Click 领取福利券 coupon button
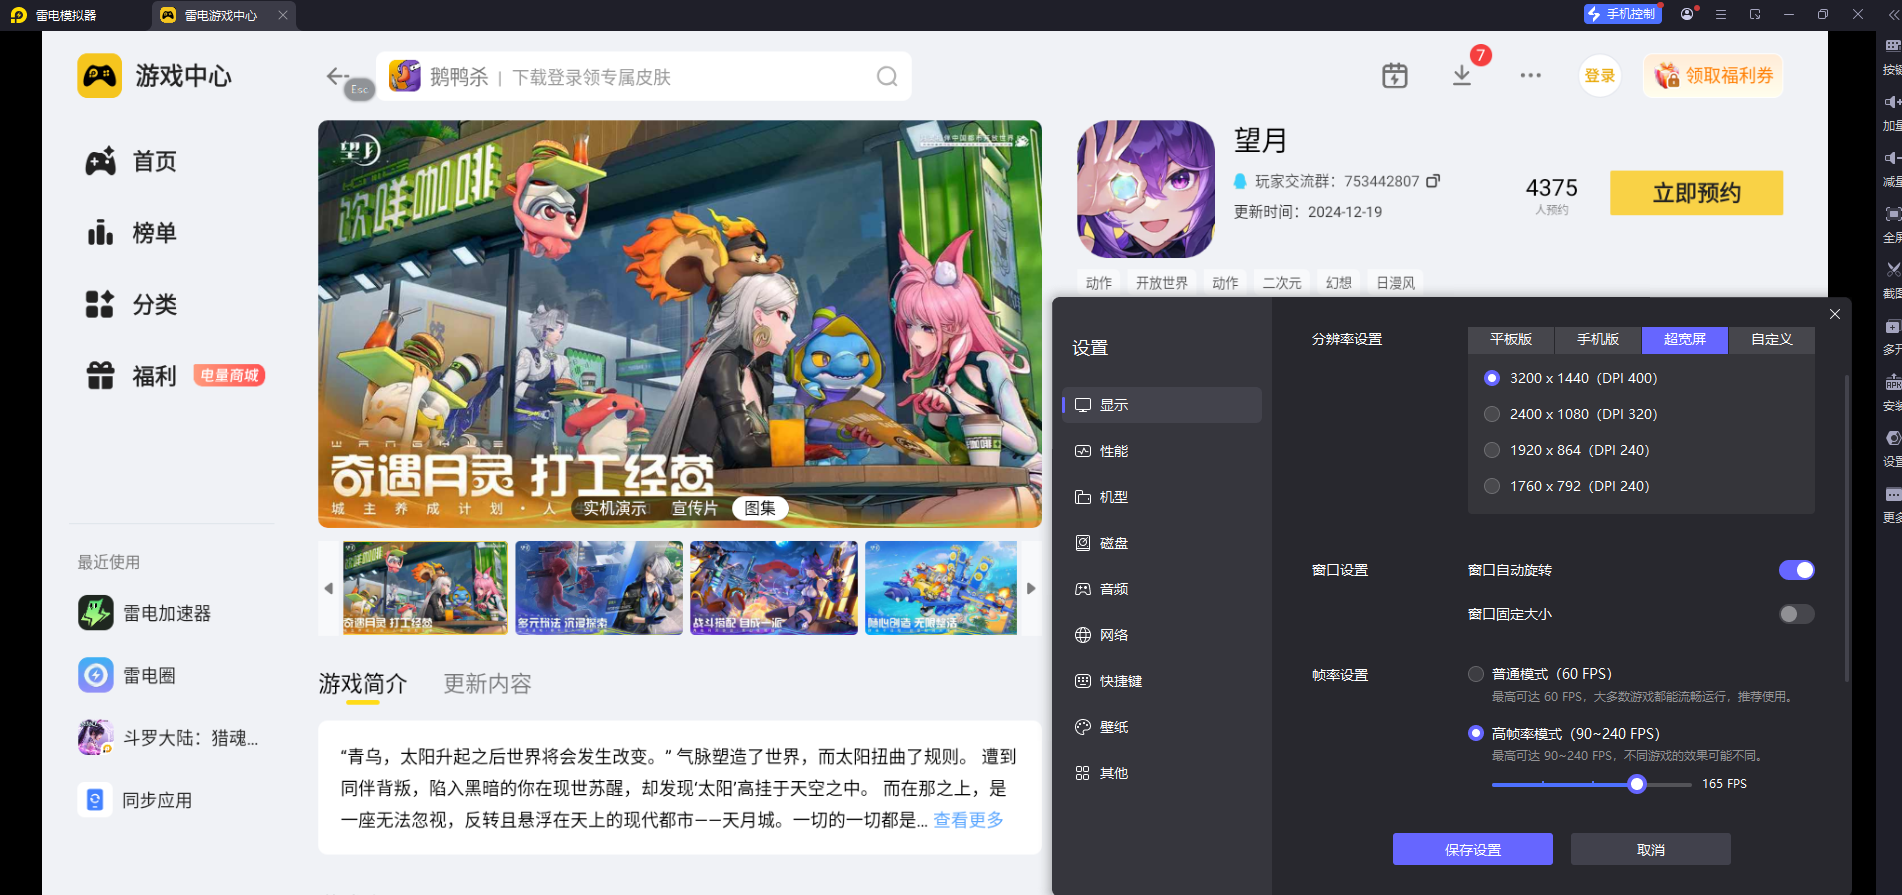The image size is (1902, 895). click(1713, 76)
